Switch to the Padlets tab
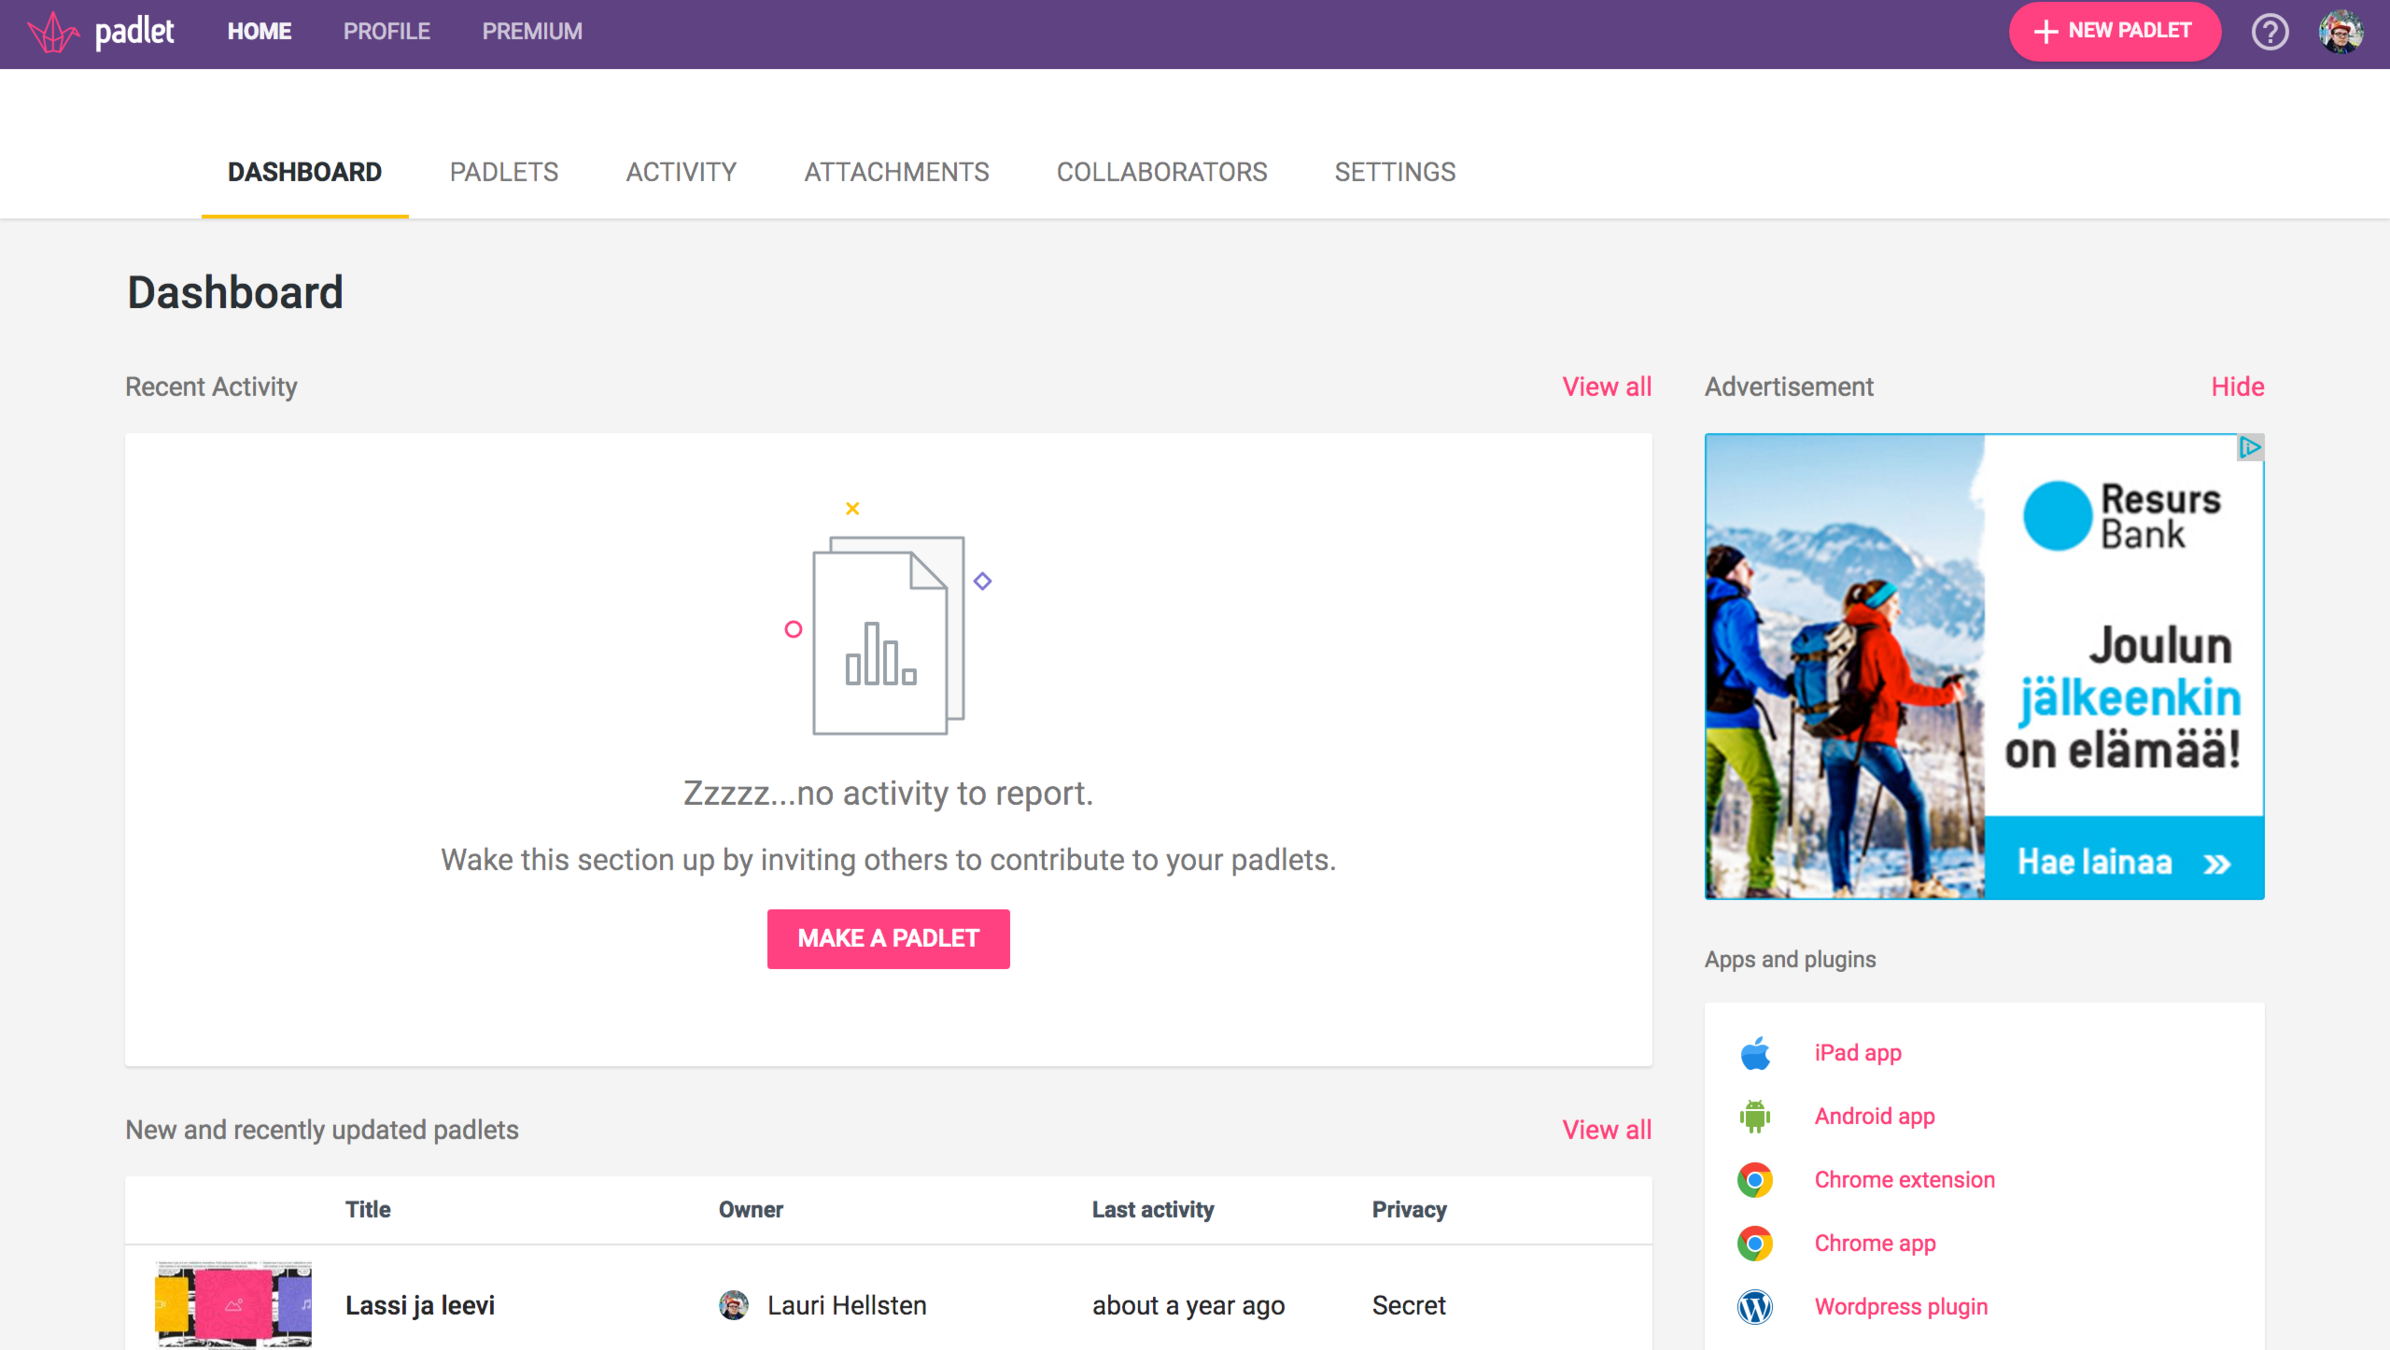This screenshot has height=1350, width=2390. 504,172
